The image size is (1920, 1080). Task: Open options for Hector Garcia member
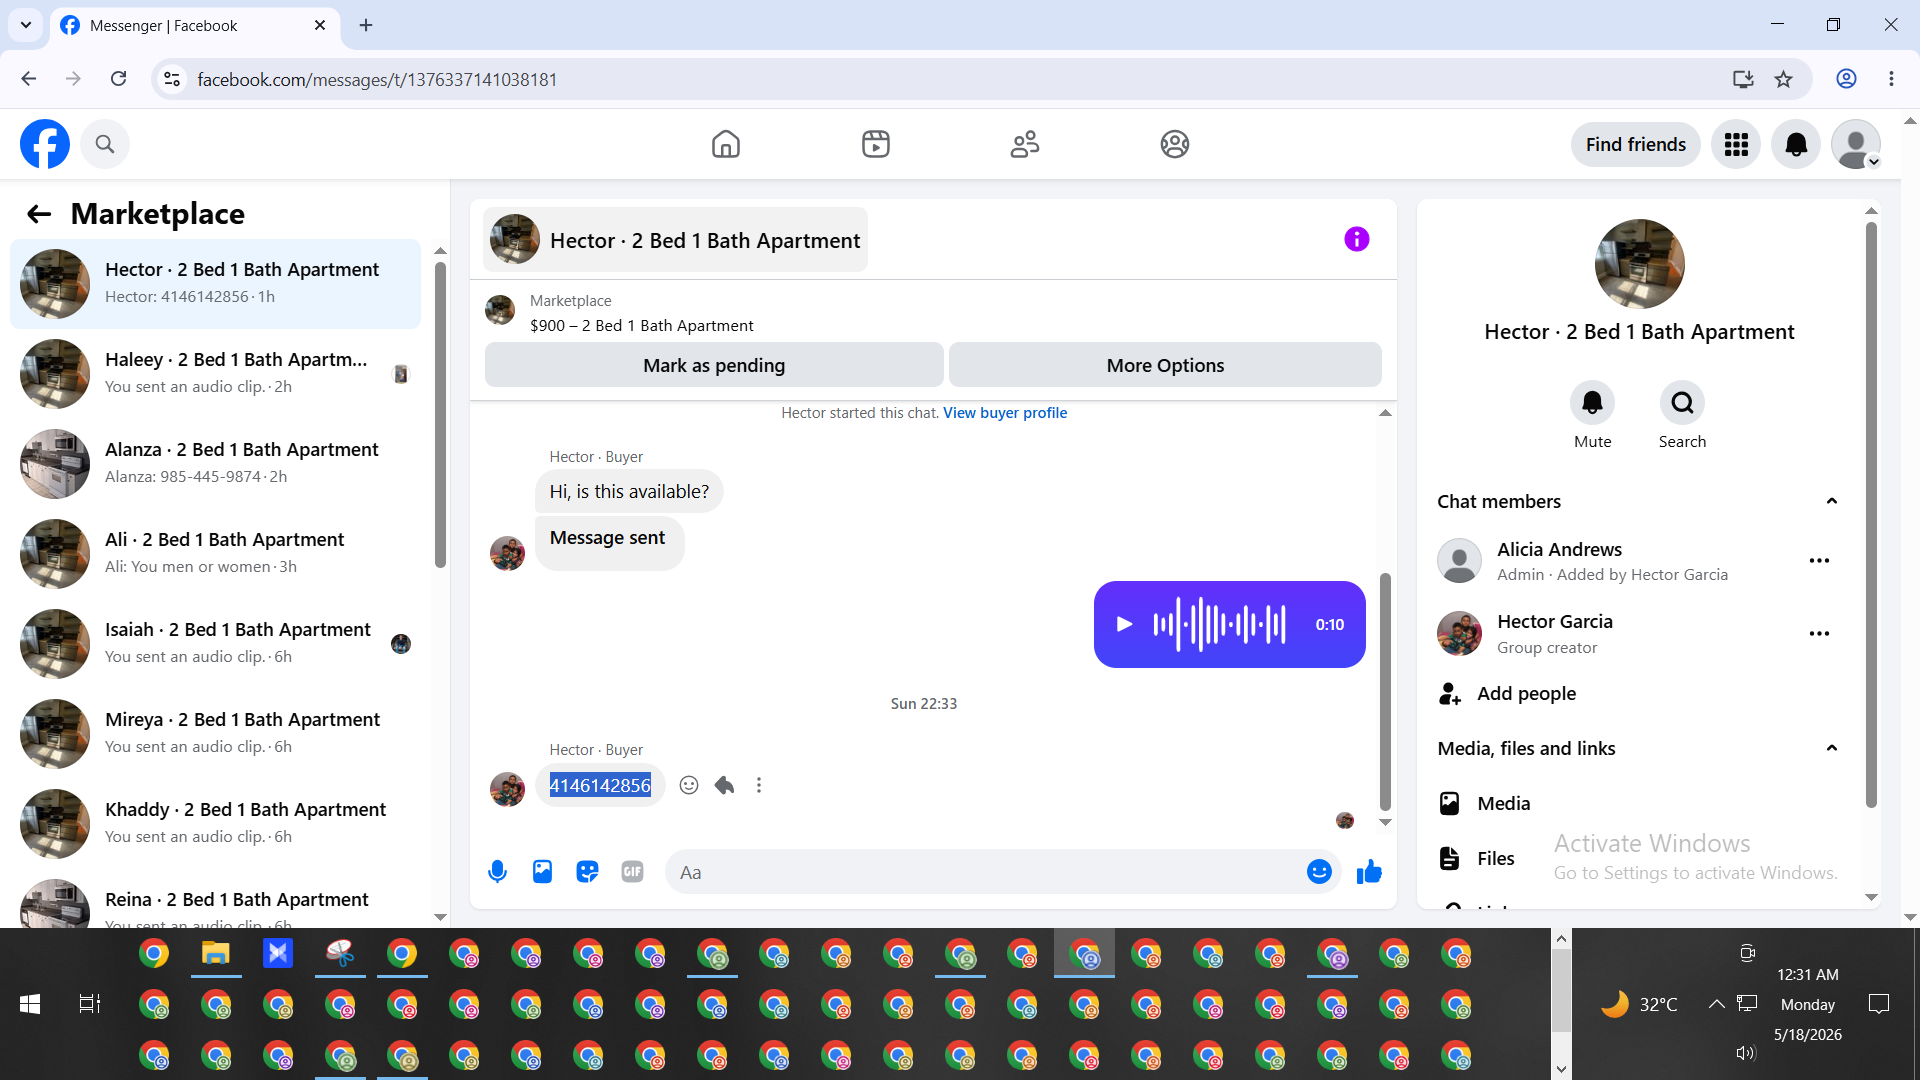1819,634
